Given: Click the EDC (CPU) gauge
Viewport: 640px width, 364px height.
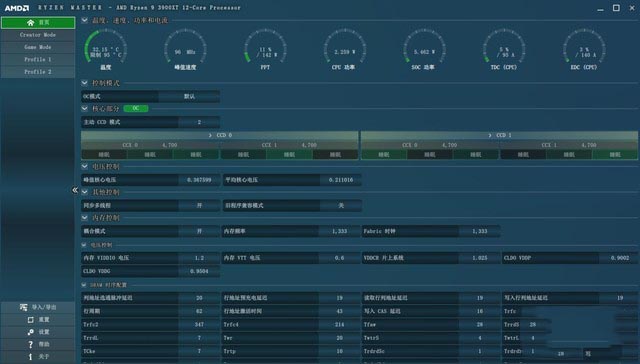Looking at the screenshot, I should click(x=584, y=50).
